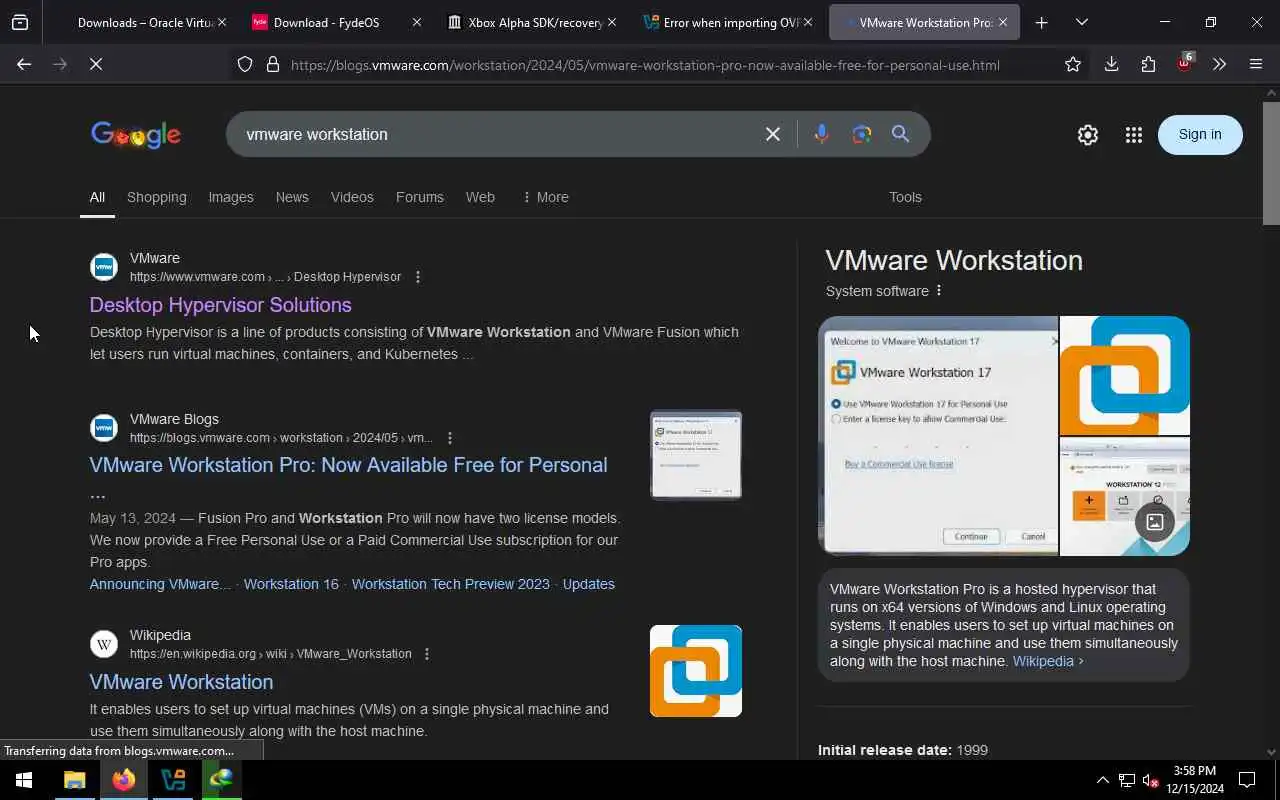Start Google voice search
This screenshot has height=800, width=1280.
point(821,134)
